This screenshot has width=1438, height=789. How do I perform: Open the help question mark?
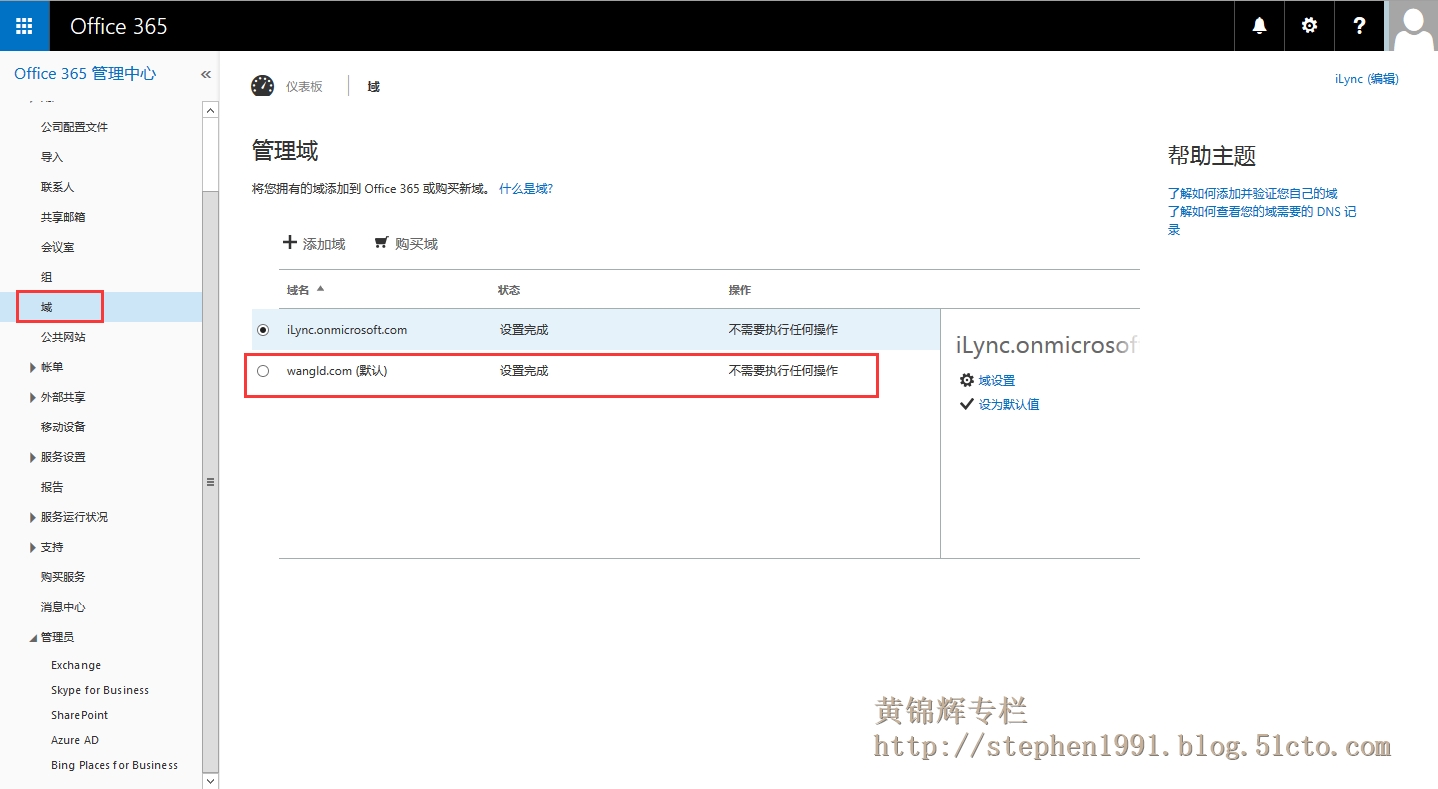(x=1360, y=26)
